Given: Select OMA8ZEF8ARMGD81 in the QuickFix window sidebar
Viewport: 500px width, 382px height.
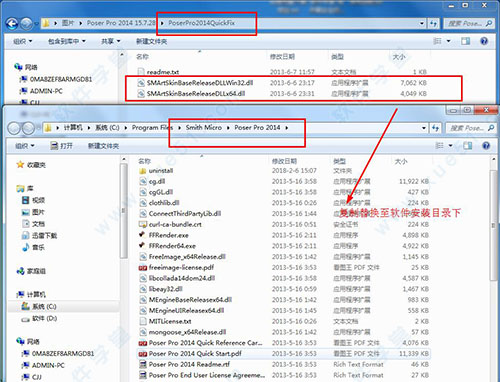Looking at the screenshot, I should tap(61, 79).
